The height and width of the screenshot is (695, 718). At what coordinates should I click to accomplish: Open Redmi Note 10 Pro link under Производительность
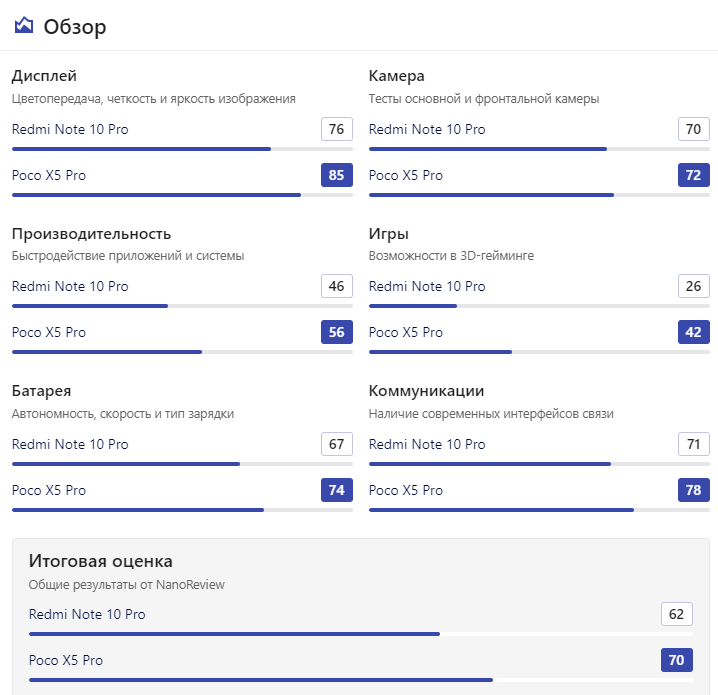70,286
